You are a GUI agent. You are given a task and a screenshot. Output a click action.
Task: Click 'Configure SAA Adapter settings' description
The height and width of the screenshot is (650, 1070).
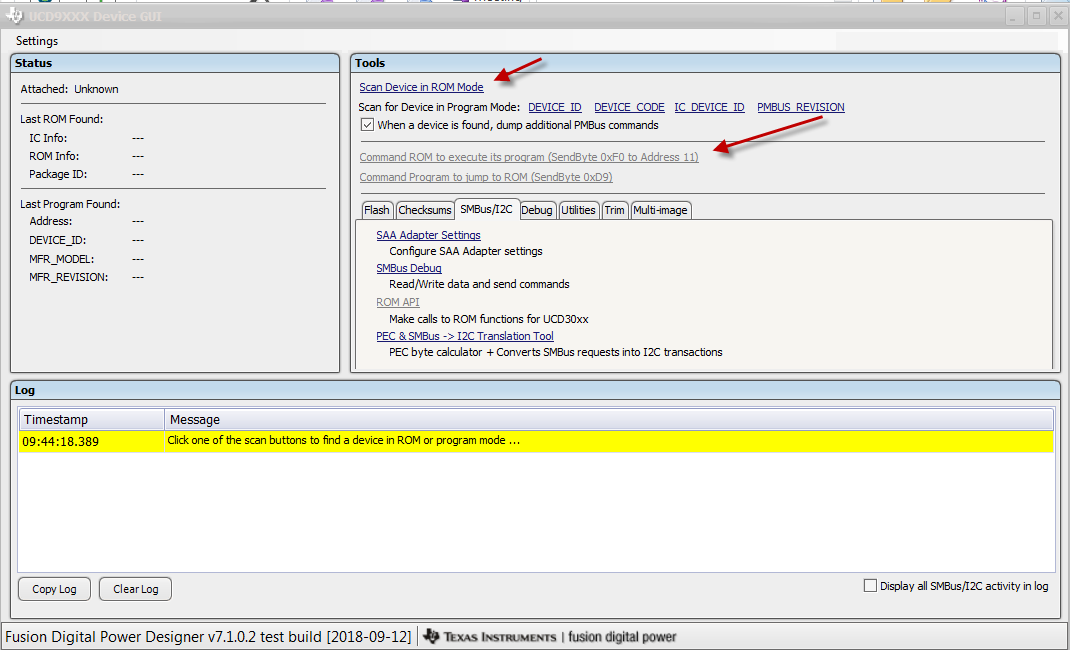(465, 252)
